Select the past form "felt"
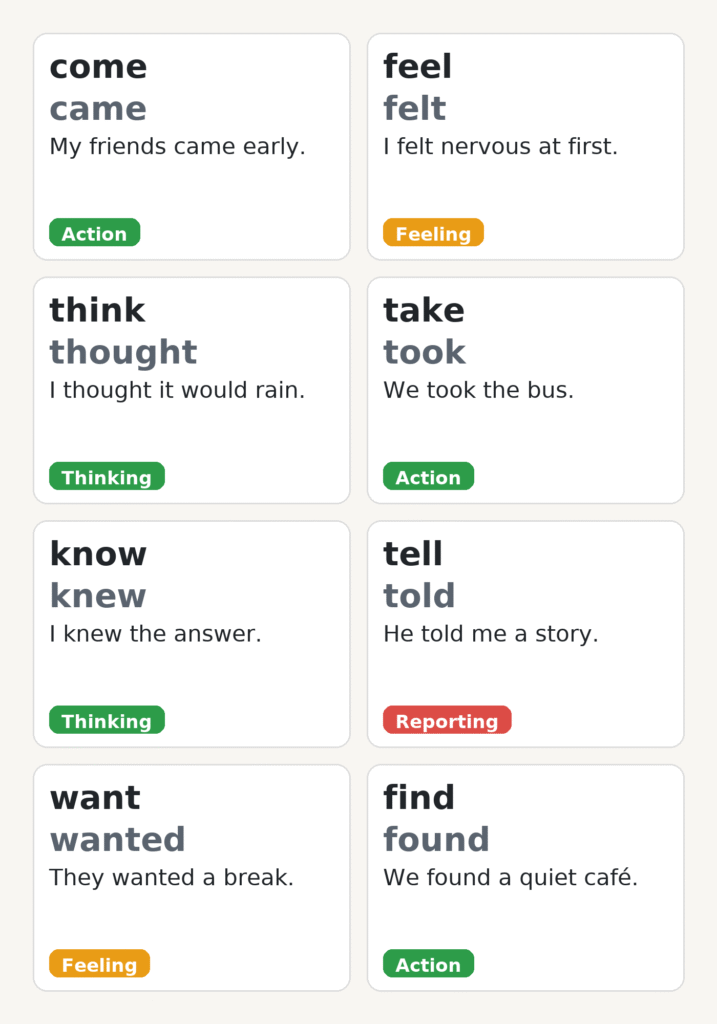Image resolution: width=717 pixels, height=1024 pixels. 415,108
